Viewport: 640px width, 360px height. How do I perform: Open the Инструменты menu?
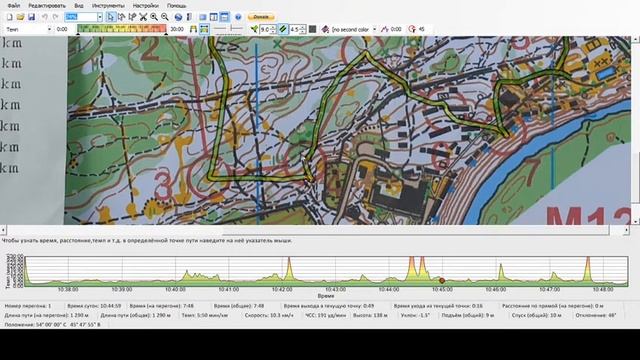(108, 6)
